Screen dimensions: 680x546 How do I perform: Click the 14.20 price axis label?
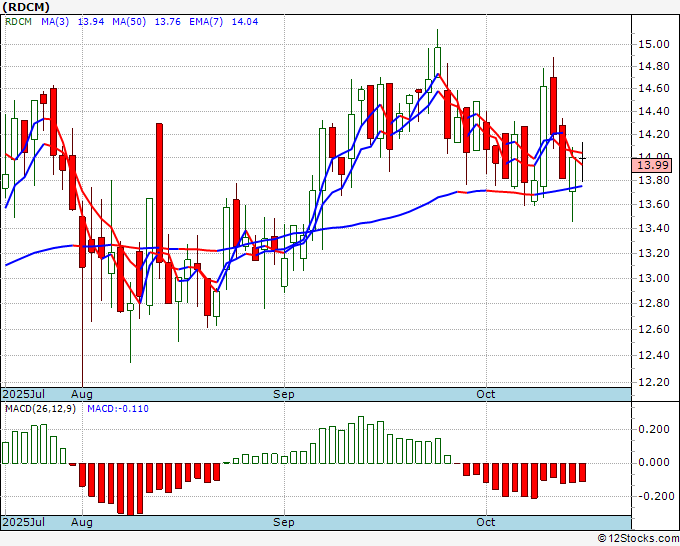[654, 134]
